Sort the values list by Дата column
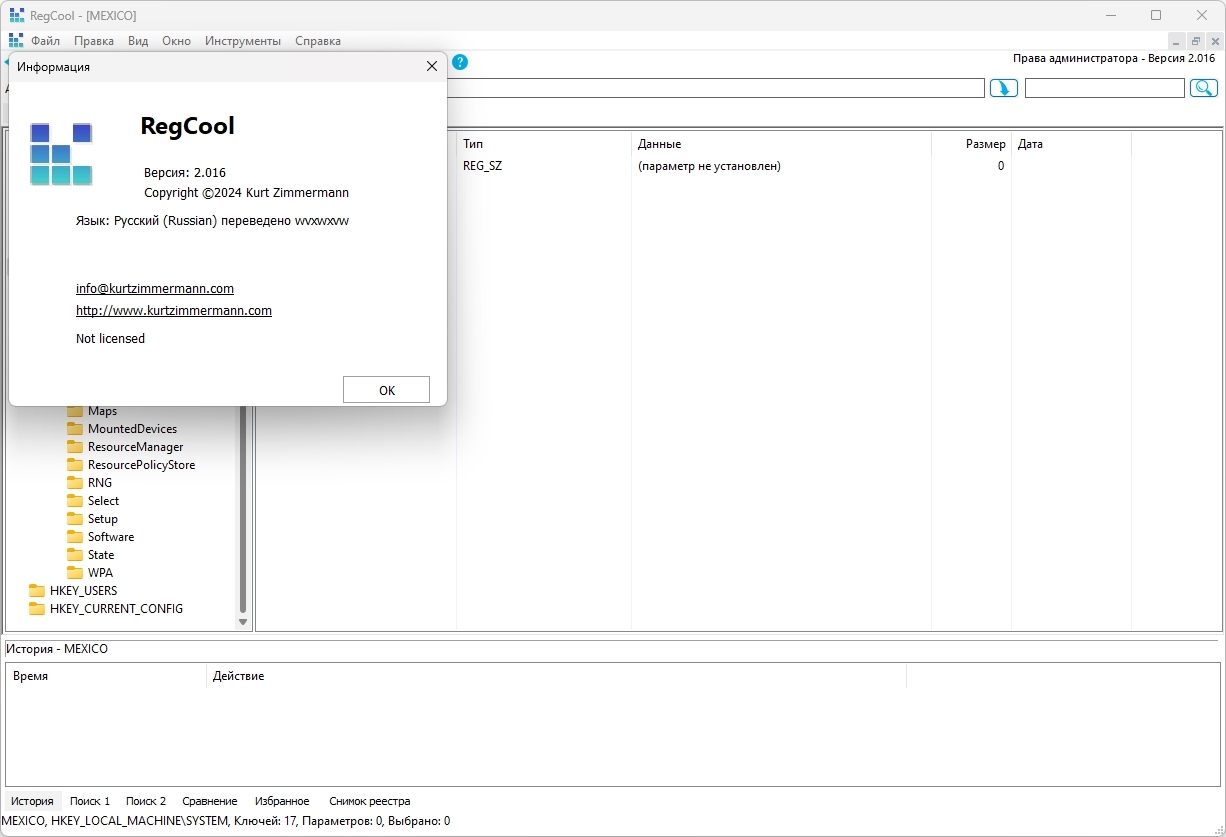The image size is (1226, 837). (1071, 144)
